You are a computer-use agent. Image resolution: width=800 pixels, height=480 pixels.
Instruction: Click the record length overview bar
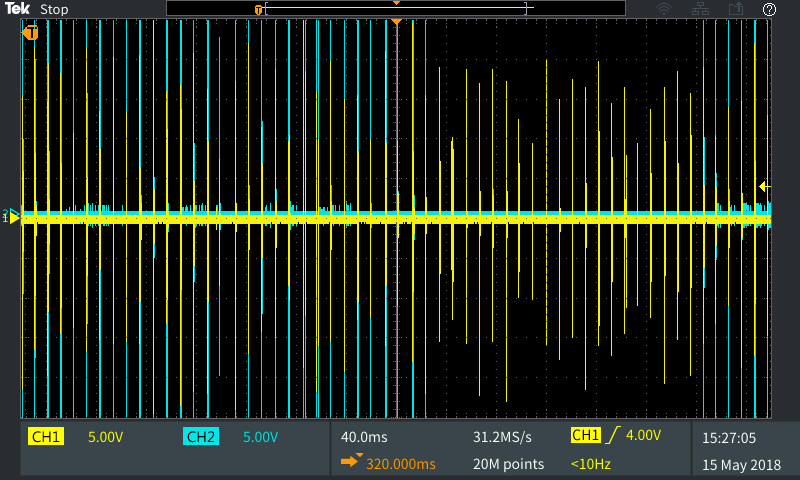(396, 8)
